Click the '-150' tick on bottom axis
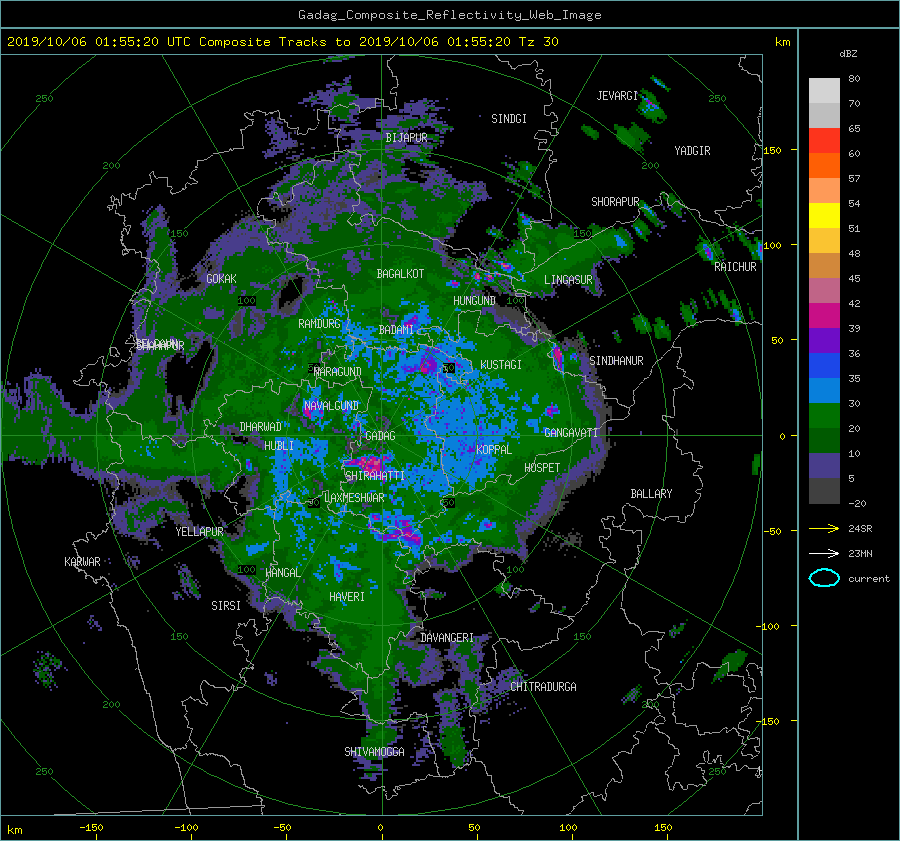The width and height of the screenshot is (900, 841). [91, 828]
